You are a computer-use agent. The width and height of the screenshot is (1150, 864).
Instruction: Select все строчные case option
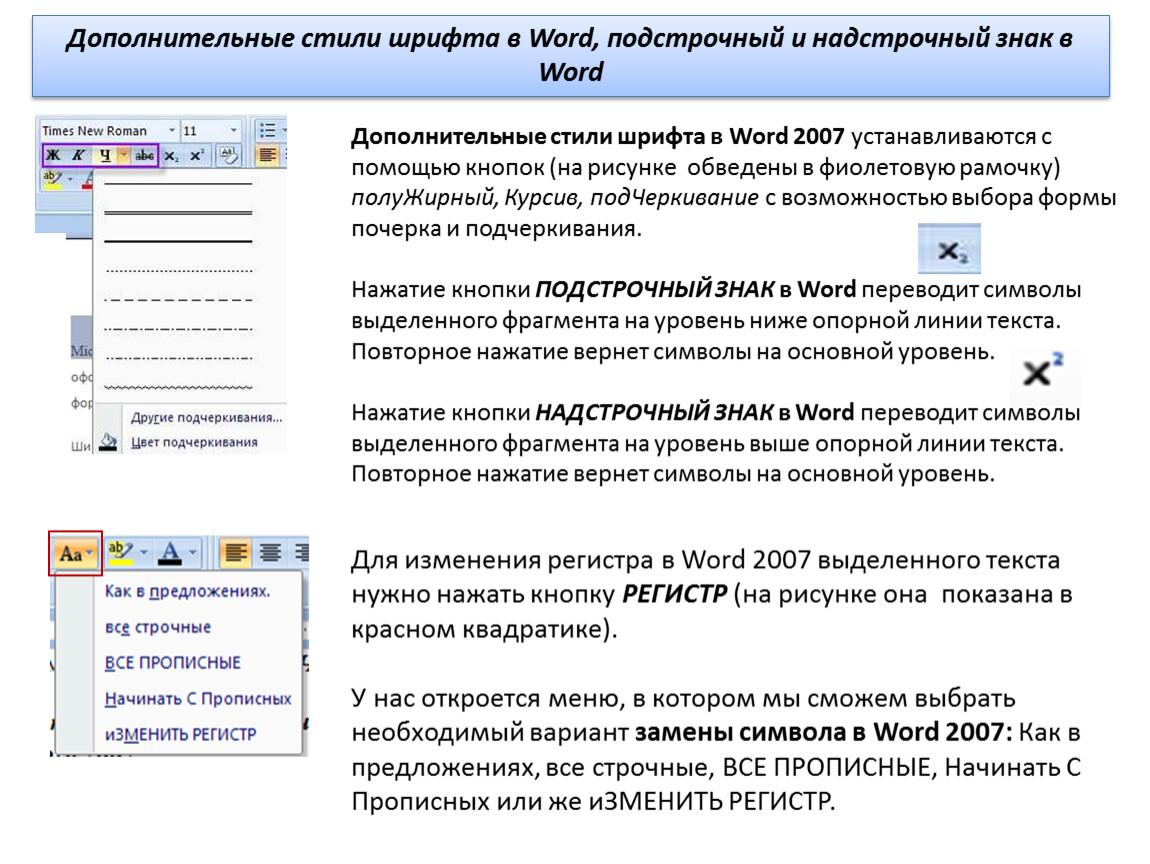coord(158,627)
